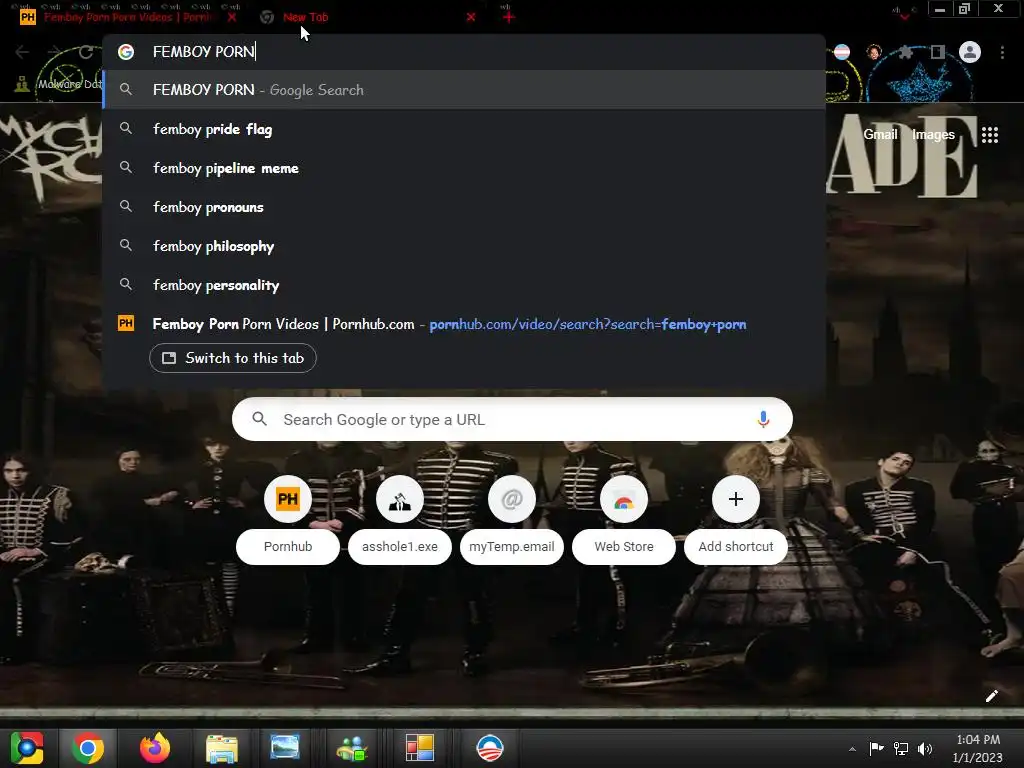This screenshot has width=1024, height=768.
Task: Close the New Tab tab
Action: point(471,18)
